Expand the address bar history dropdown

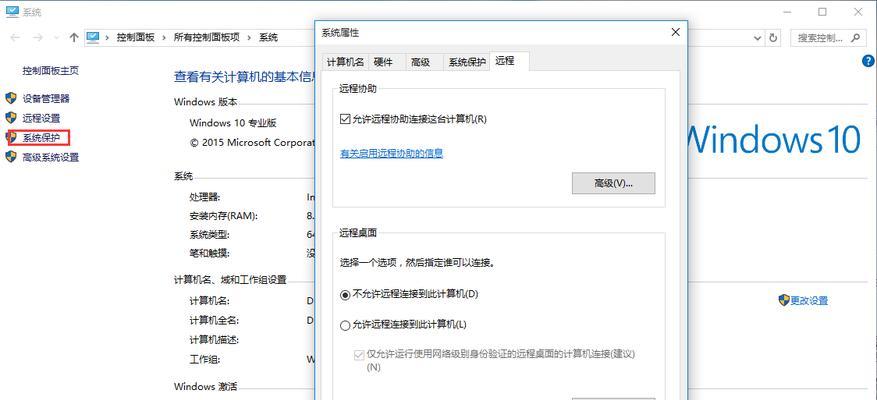point(757,38)
